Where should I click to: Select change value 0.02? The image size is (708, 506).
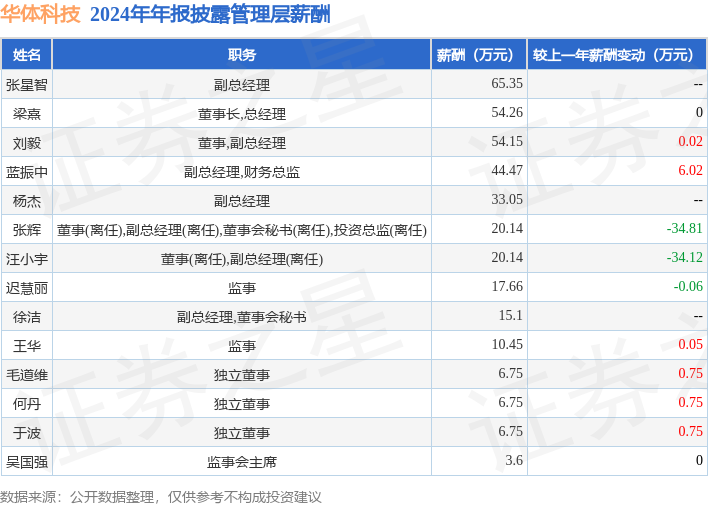point(690,141)
